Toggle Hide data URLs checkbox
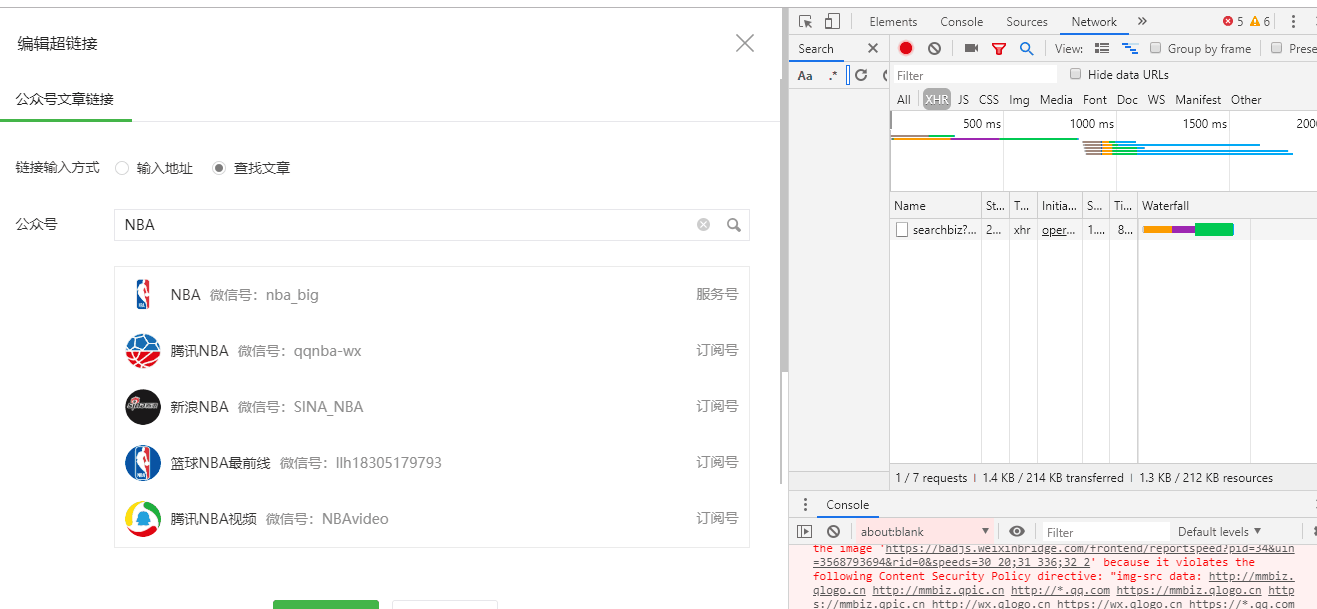Screen dimensions: 1317x609 coord(1076,74)
